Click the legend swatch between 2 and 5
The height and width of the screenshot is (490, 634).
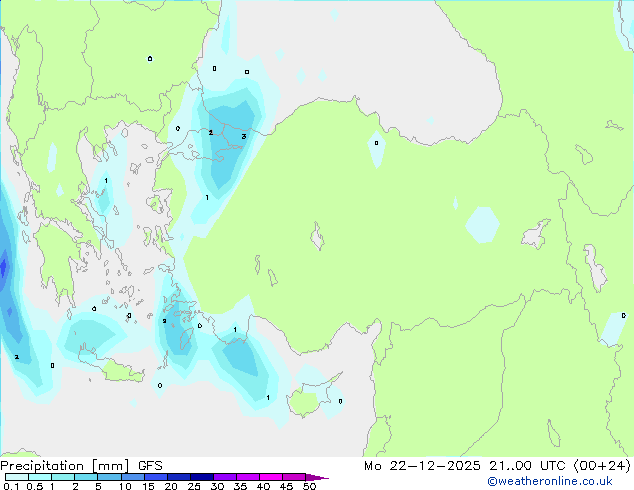pos(86,477)
